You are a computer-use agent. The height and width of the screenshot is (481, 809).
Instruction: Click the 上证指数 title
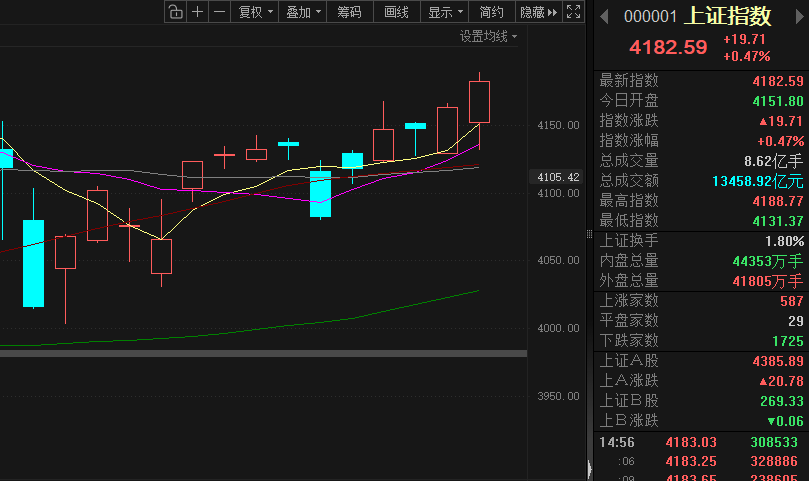pos(727,17)
